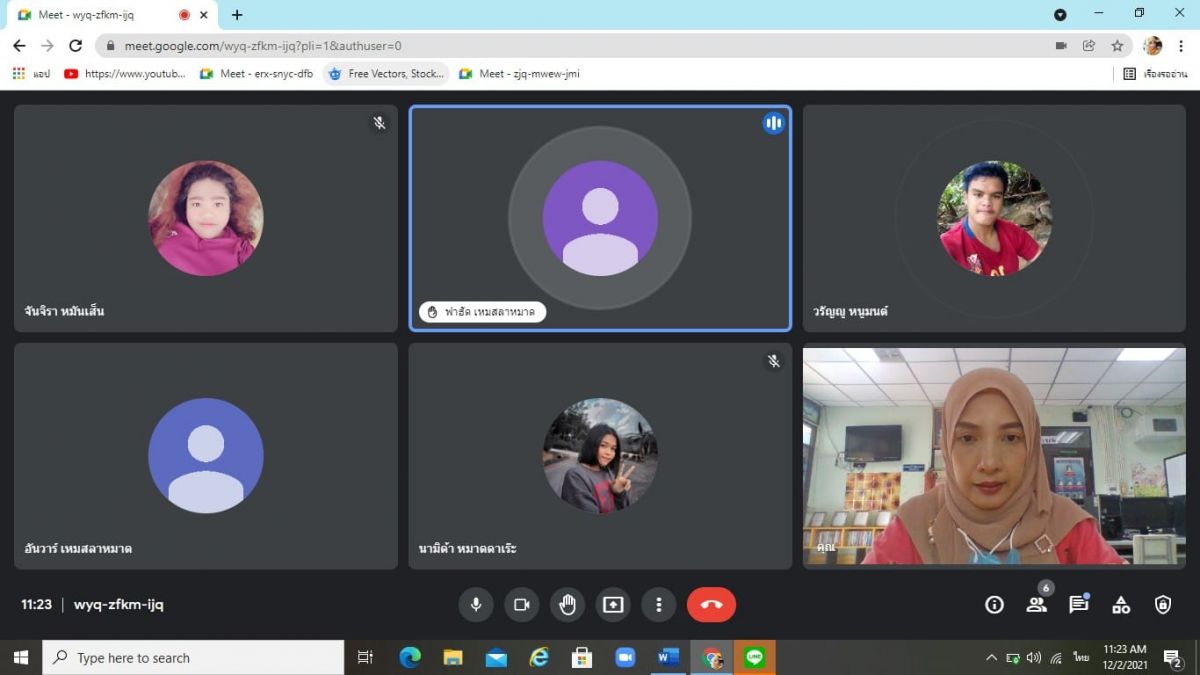This screenshot has width=1200, height=675.
Task: Open the Activities shapes icon
Action: (x=1121, y=604)
